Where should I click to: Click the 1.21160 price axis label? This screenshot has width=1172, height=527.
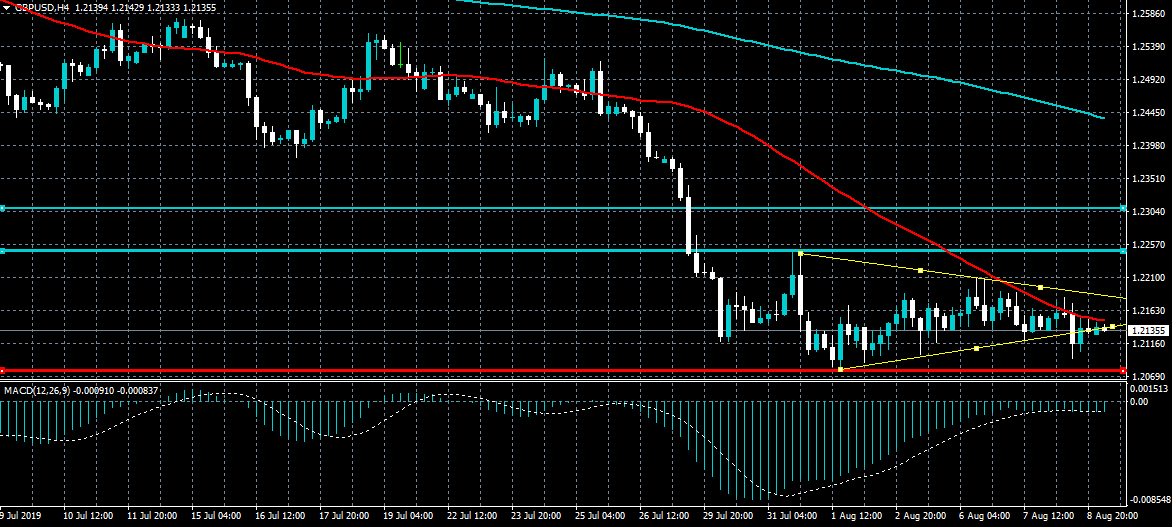(1149, 344)
